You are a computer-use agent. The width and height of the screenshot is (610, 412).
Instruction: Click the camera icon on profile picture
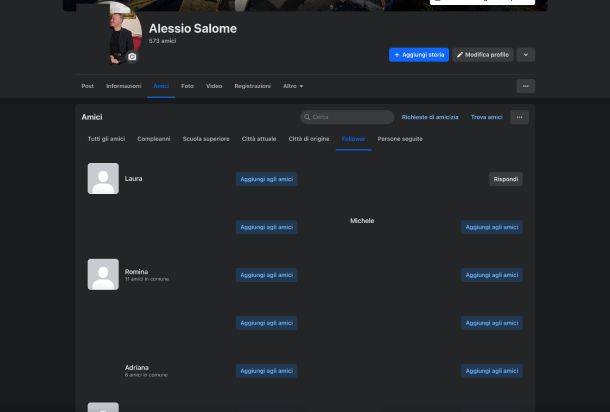132,57
